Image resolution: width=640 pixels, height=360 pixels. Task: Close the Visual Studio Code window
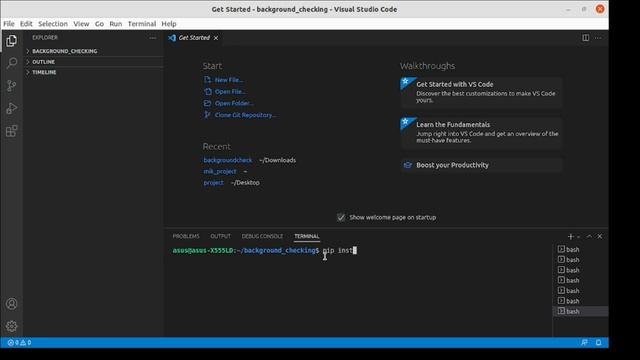tap(600, 9)
